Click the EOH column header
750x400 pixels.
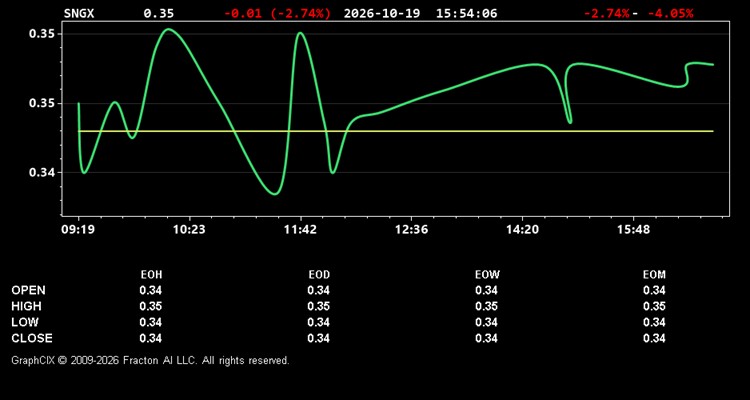point(151,275)
